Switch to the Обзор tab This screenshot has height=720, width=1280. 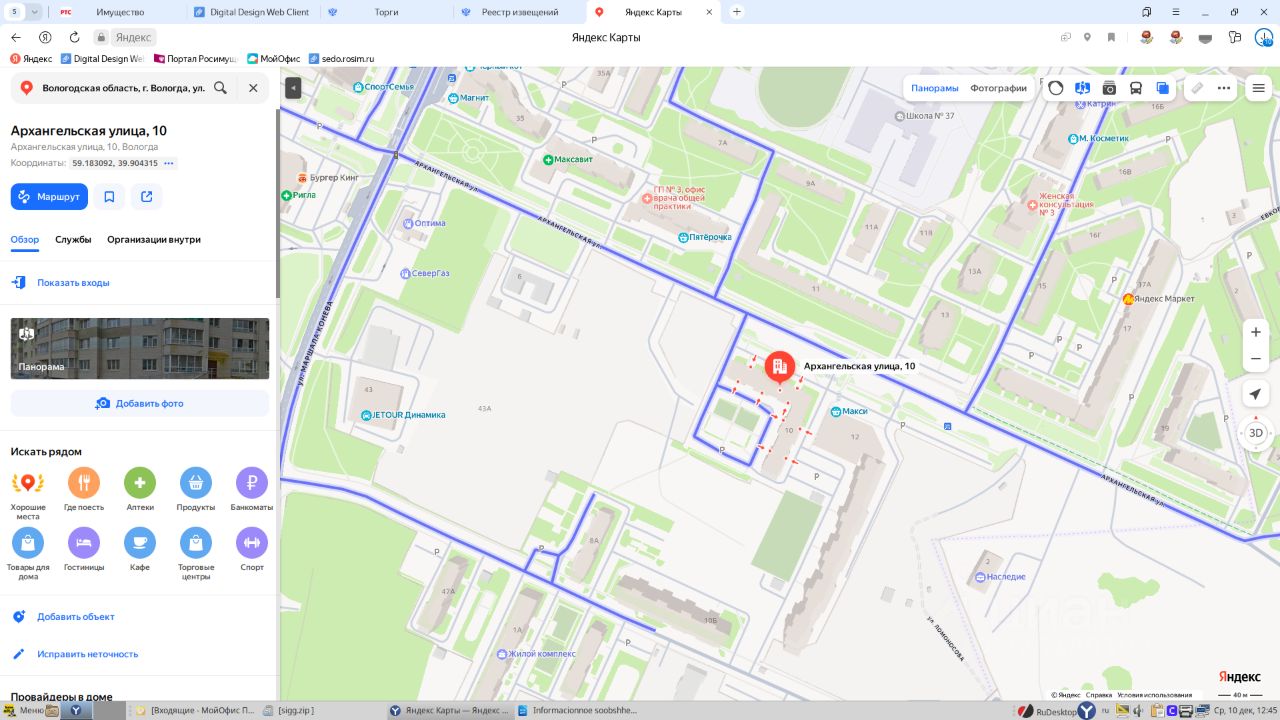click(x=25, y=240)
